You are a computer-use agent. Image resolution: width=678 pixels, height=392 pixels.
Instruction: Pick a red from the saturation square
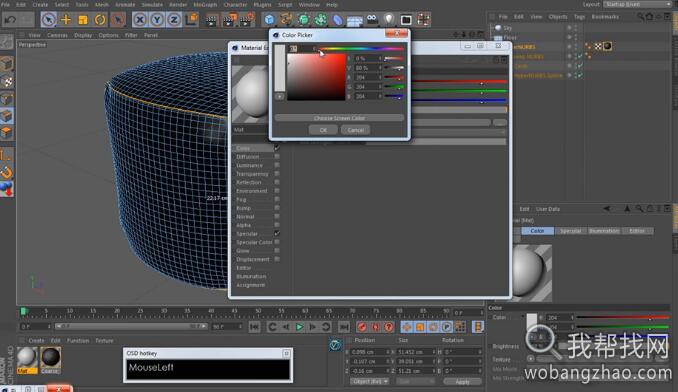click(317, 77)
